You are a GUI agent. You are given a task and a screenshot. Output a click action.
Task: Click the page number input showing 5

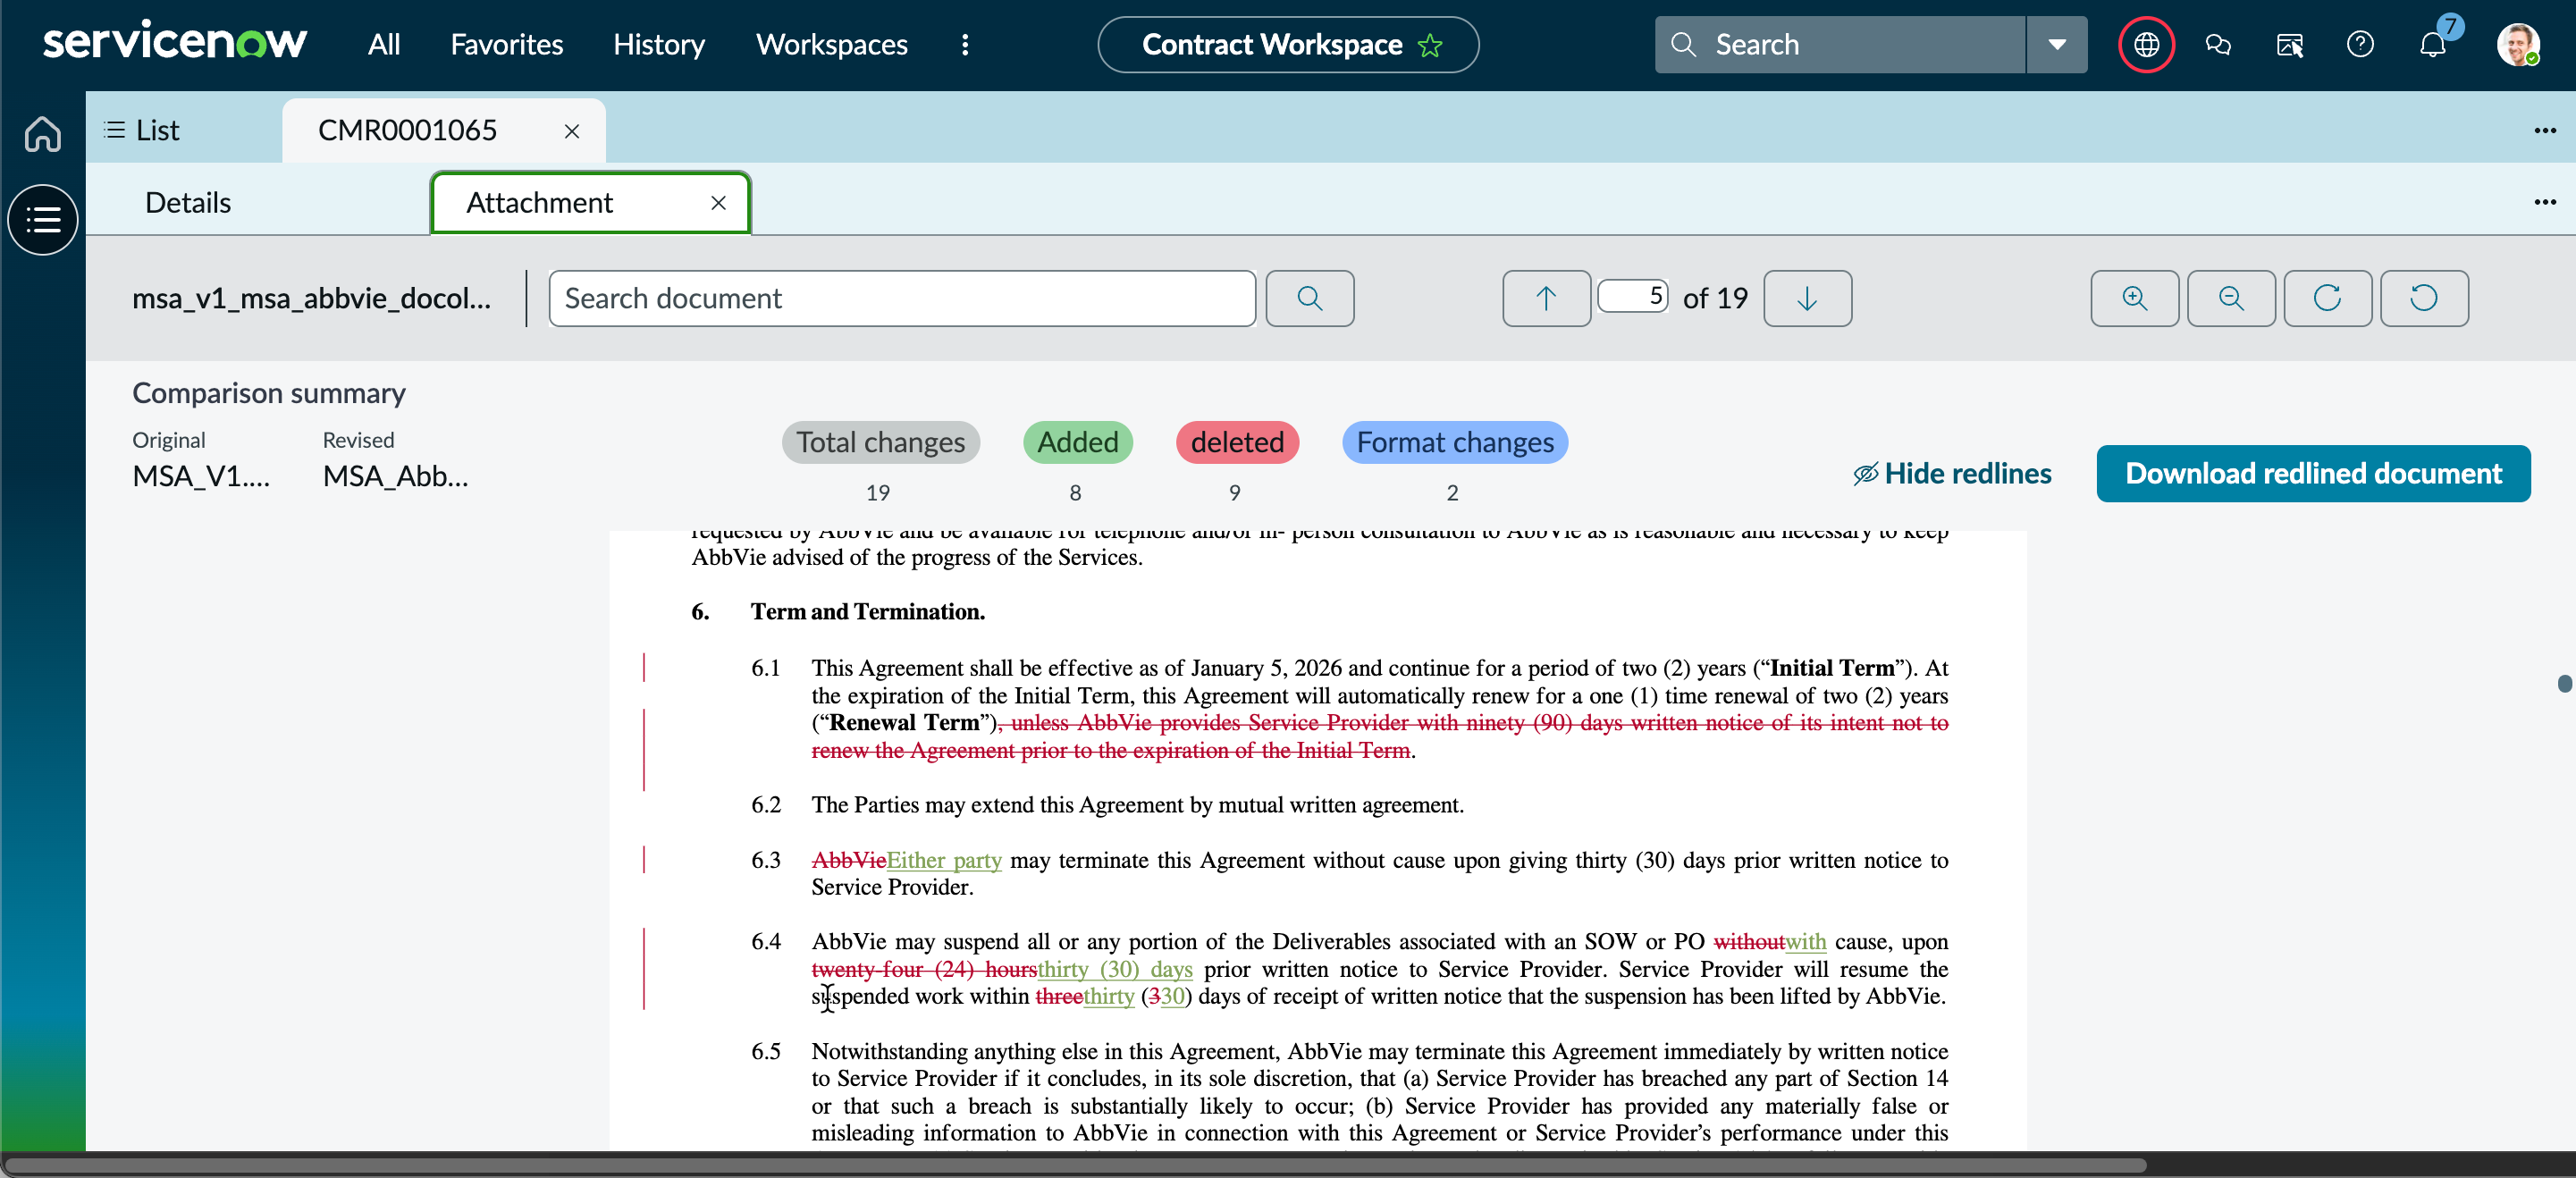pos(1633,296)
